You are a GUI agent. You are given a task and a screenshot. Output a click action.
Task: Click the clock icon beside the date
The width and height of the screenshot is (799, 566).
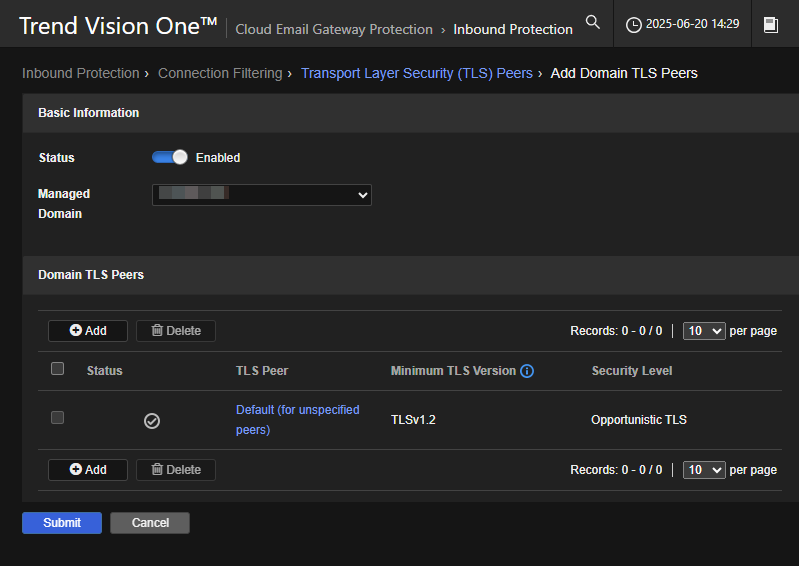tap(634, 25)
